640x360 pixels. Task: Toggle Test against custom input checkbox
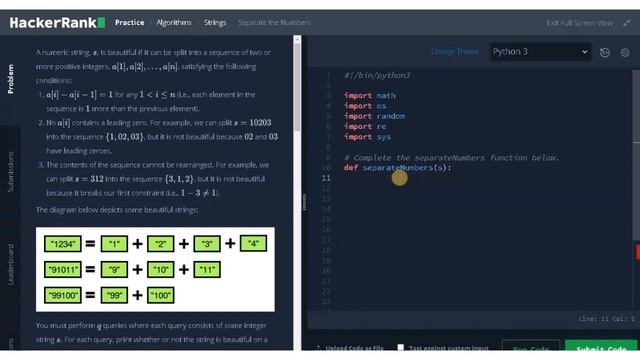coord(400,348)
